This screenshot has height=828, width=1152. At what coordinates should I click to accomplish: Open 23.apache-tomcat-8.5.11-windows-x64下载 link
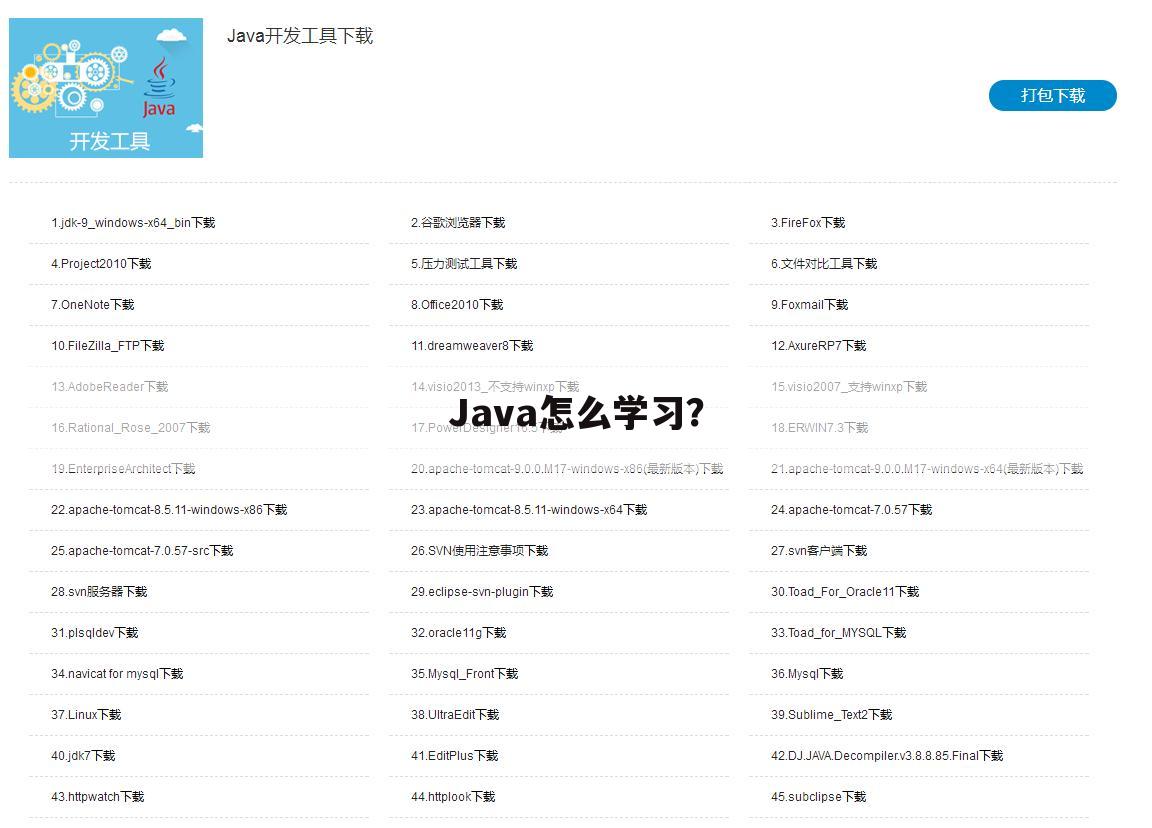click(529, 510)
